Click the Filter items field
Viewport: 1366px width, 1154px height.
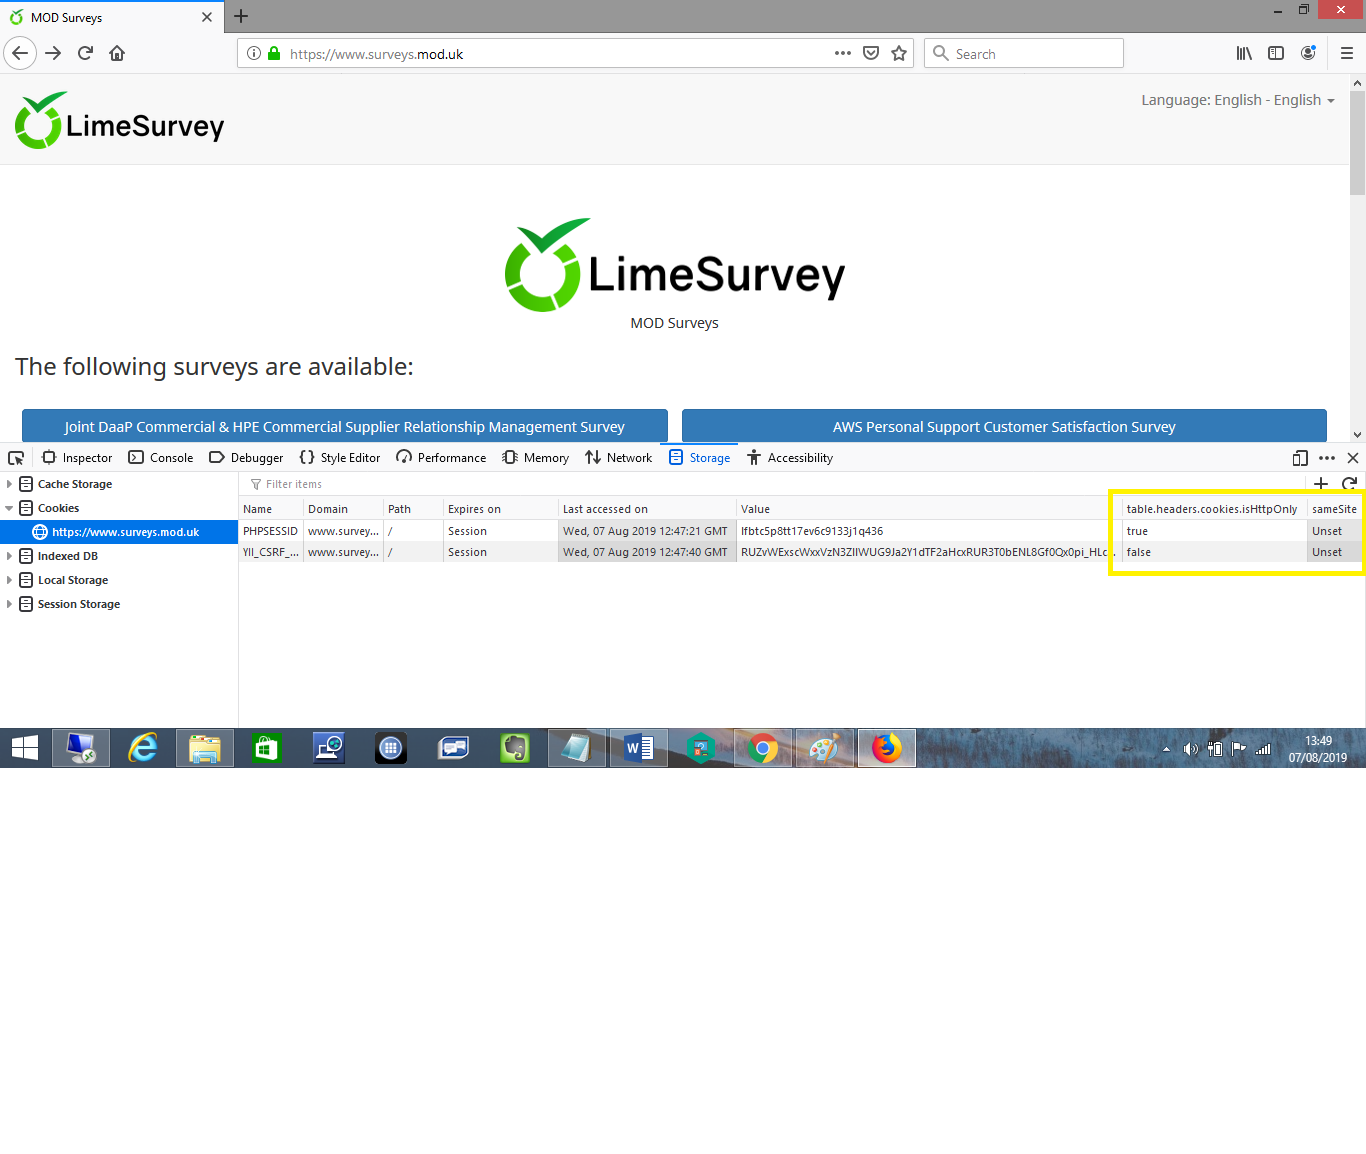773,484
